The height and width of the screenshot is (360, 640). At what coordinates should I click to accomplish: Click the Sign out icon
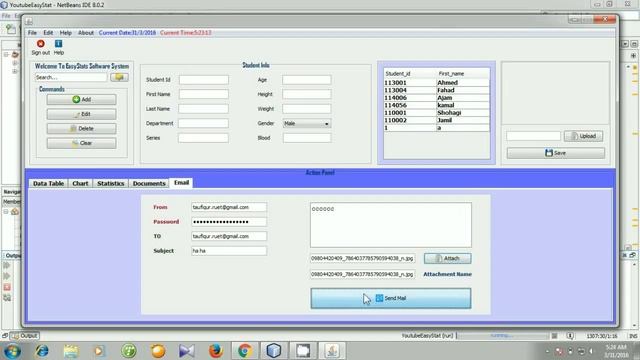pyautogui.click(x=40, y=44)
